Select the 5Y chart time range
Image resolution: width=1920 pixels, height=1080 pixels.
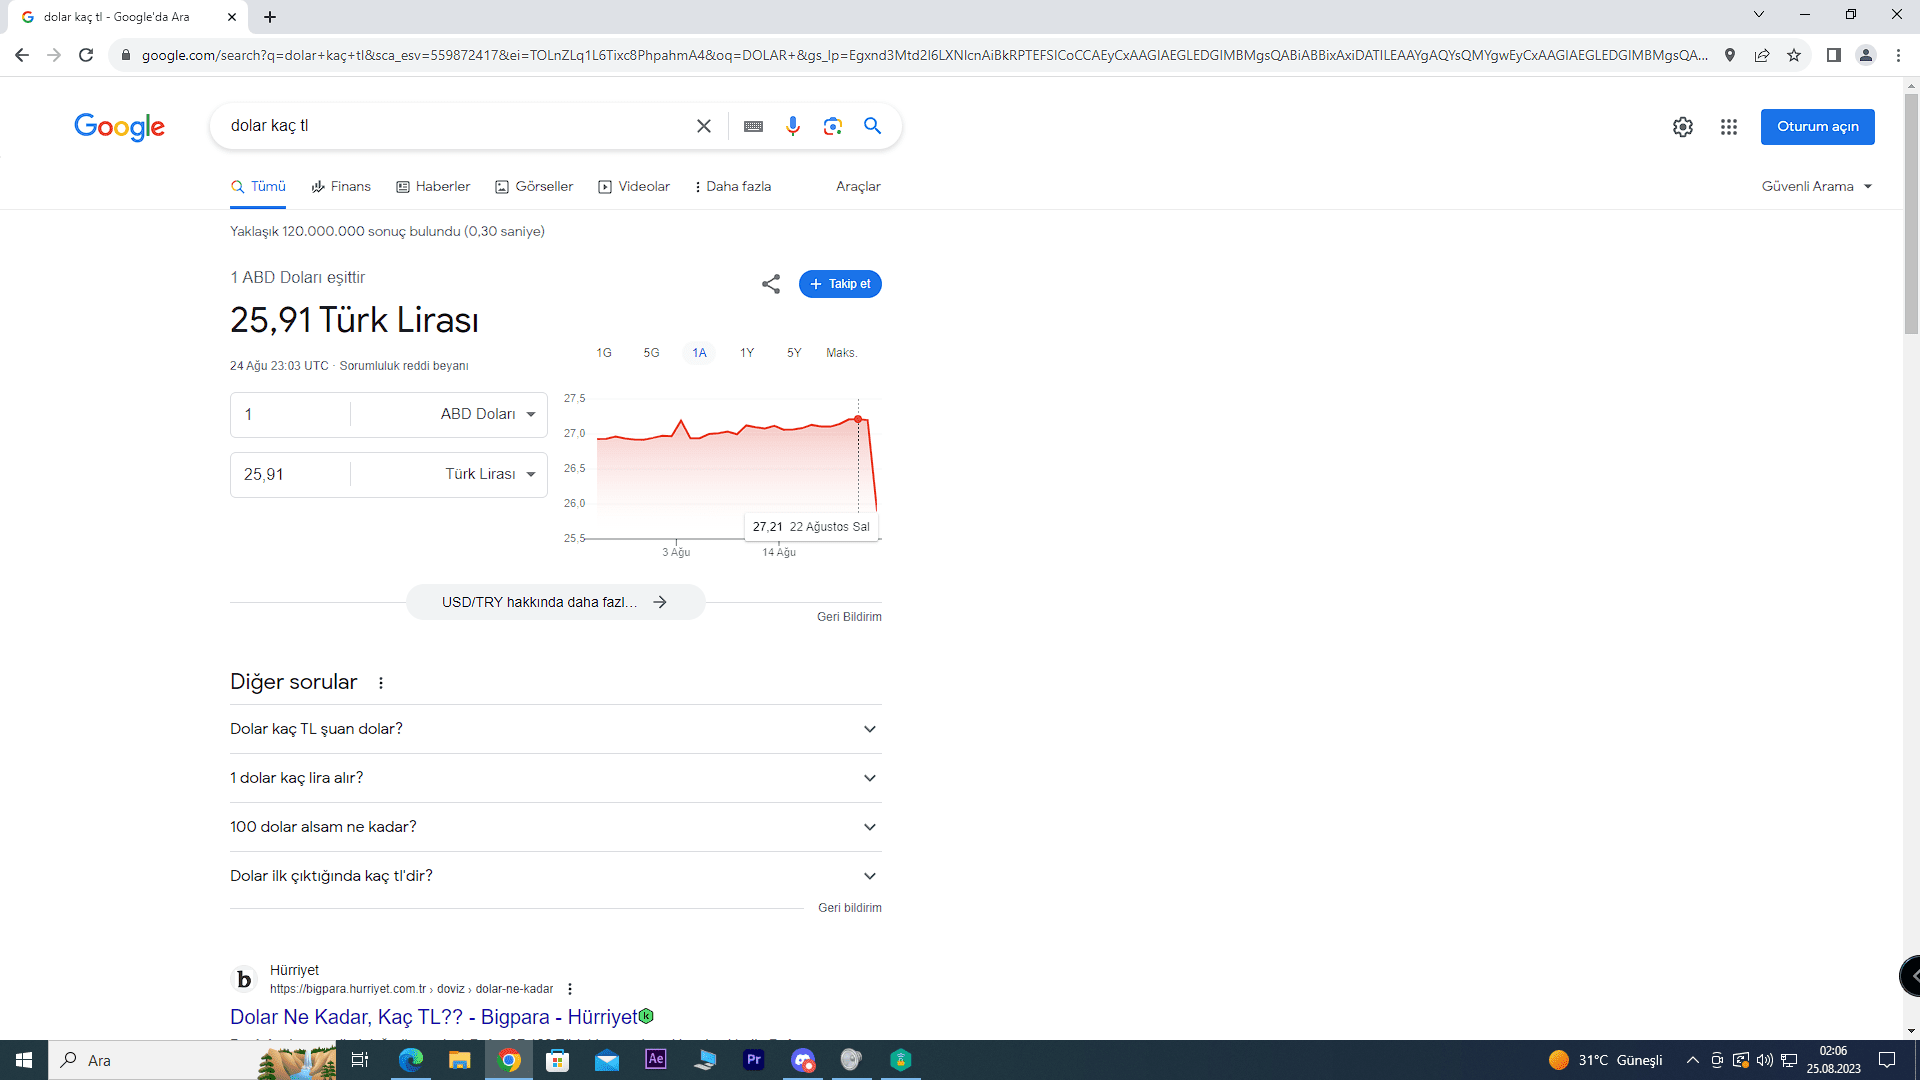[794, 353]
